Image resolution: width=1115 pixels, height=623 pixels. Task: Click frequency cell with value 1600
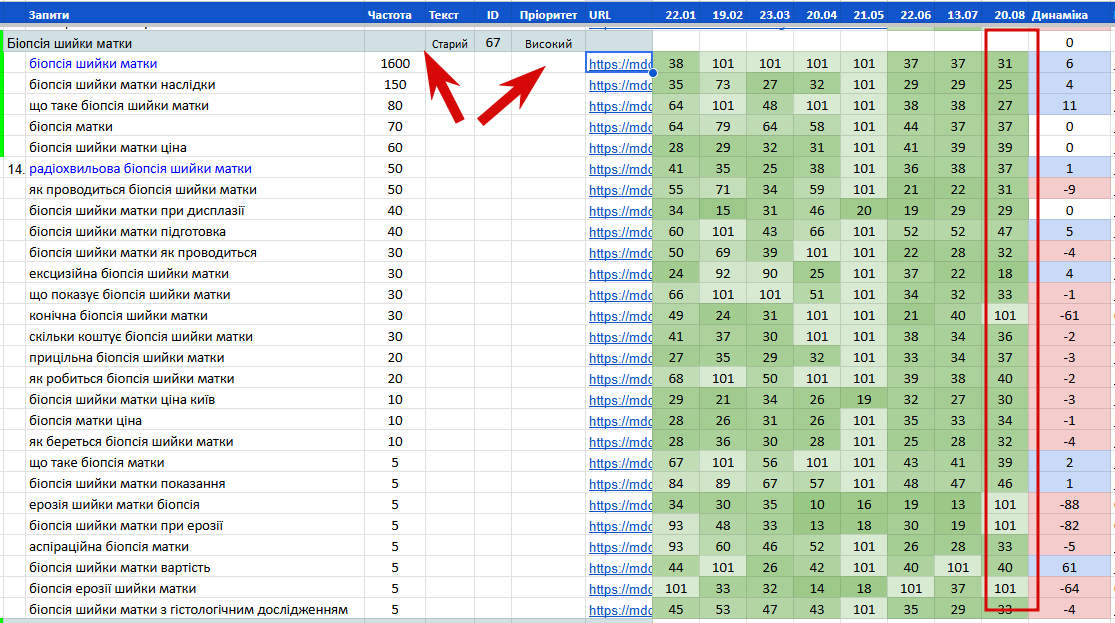[395, 64]
